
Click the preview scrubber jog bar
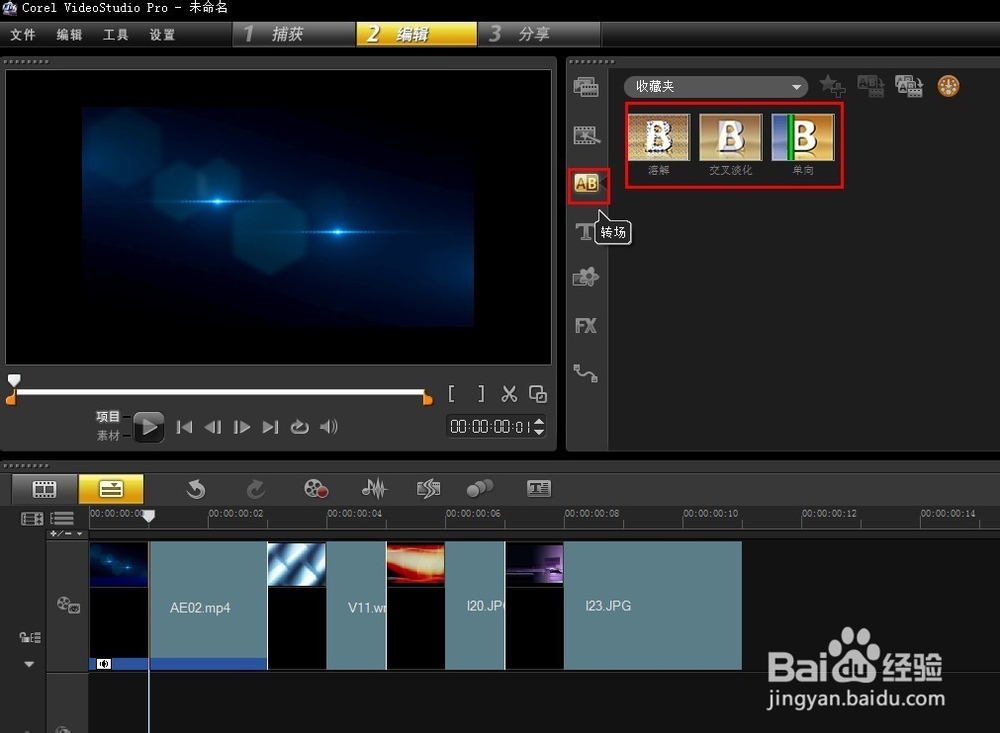[x=219, y=392]
